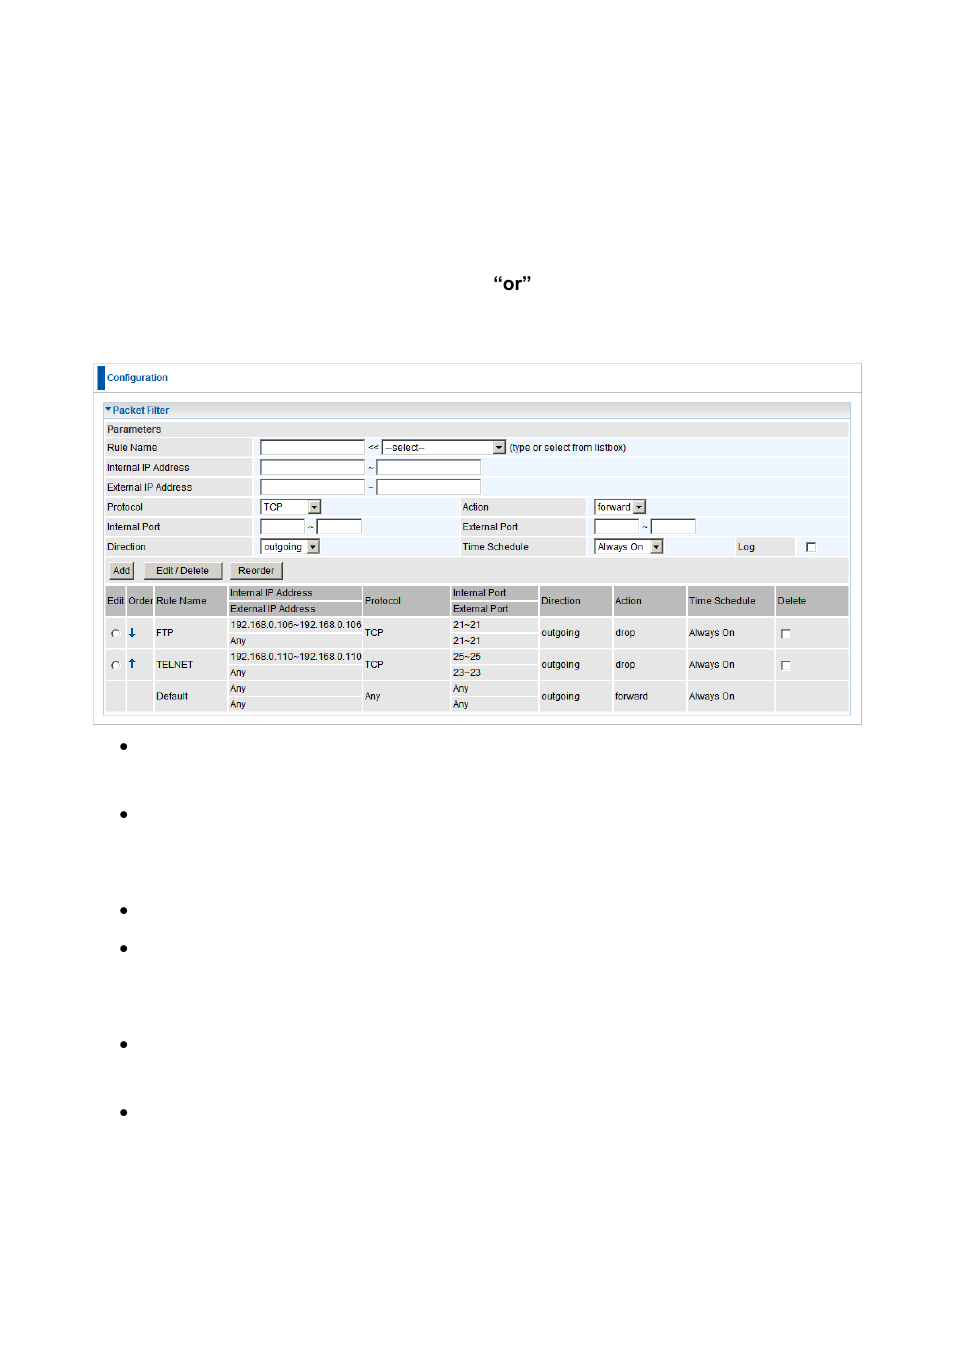This screenshot has width=954, height=1350.
Task: Click the Add button
Action: point(121,571)
